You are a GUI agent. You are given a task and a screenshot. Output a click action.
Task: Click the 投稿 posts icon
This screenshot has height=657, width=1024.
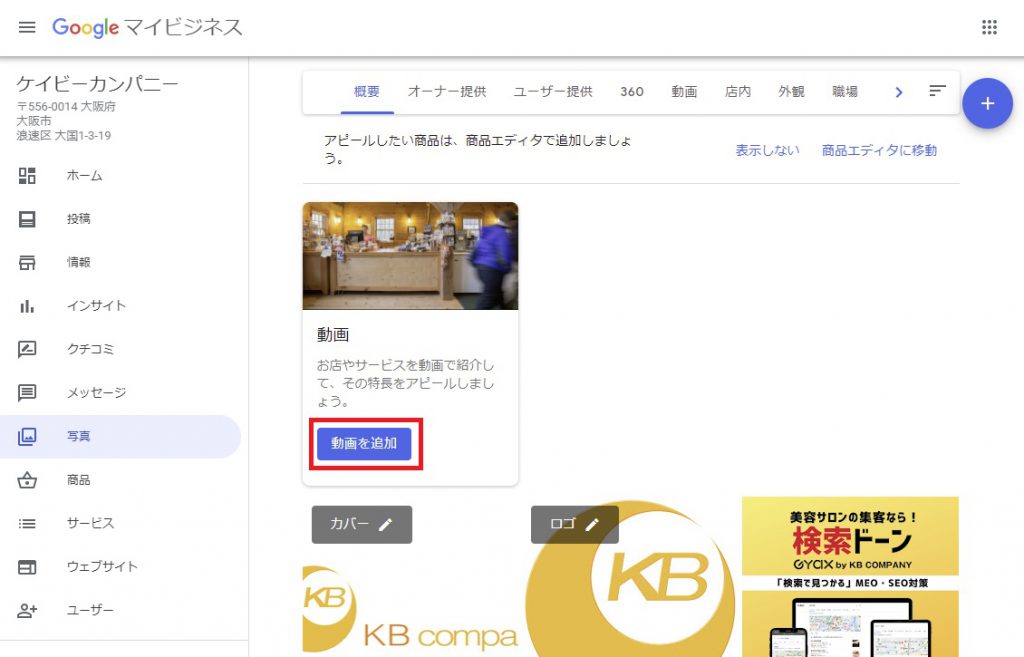[27, 219]
